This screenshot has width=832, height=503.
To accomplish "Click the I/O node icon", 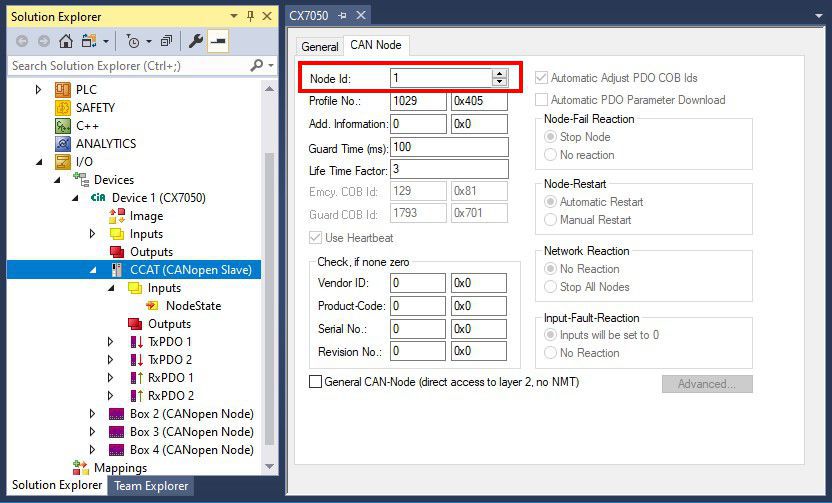I will tap(63, 162).
